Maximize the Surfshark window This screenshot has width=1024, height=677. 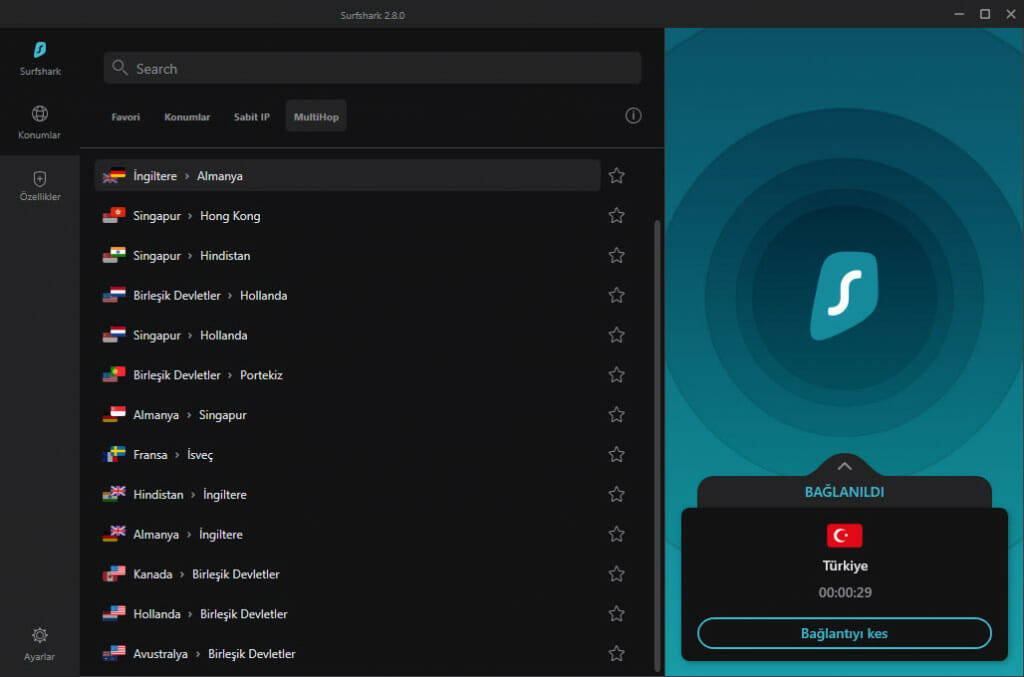point(985,14)
